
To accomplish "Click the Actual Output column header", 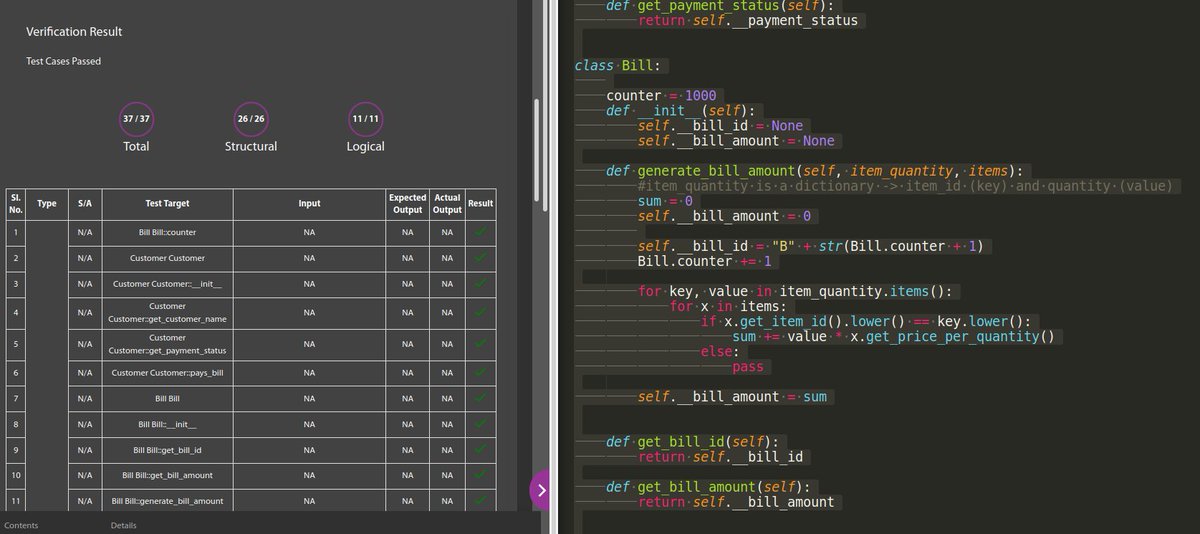I will pyautogui.click(x=447, y=204).
